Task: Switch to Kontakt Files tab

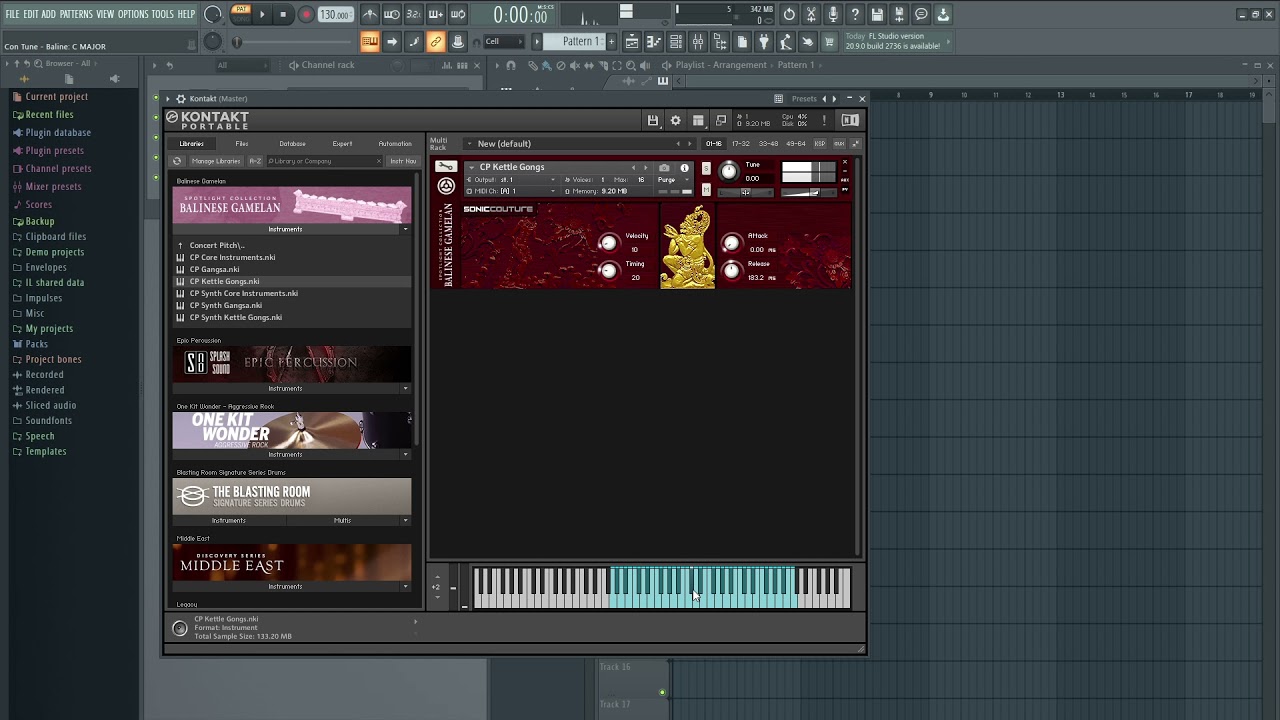Action: click(242, 144)
